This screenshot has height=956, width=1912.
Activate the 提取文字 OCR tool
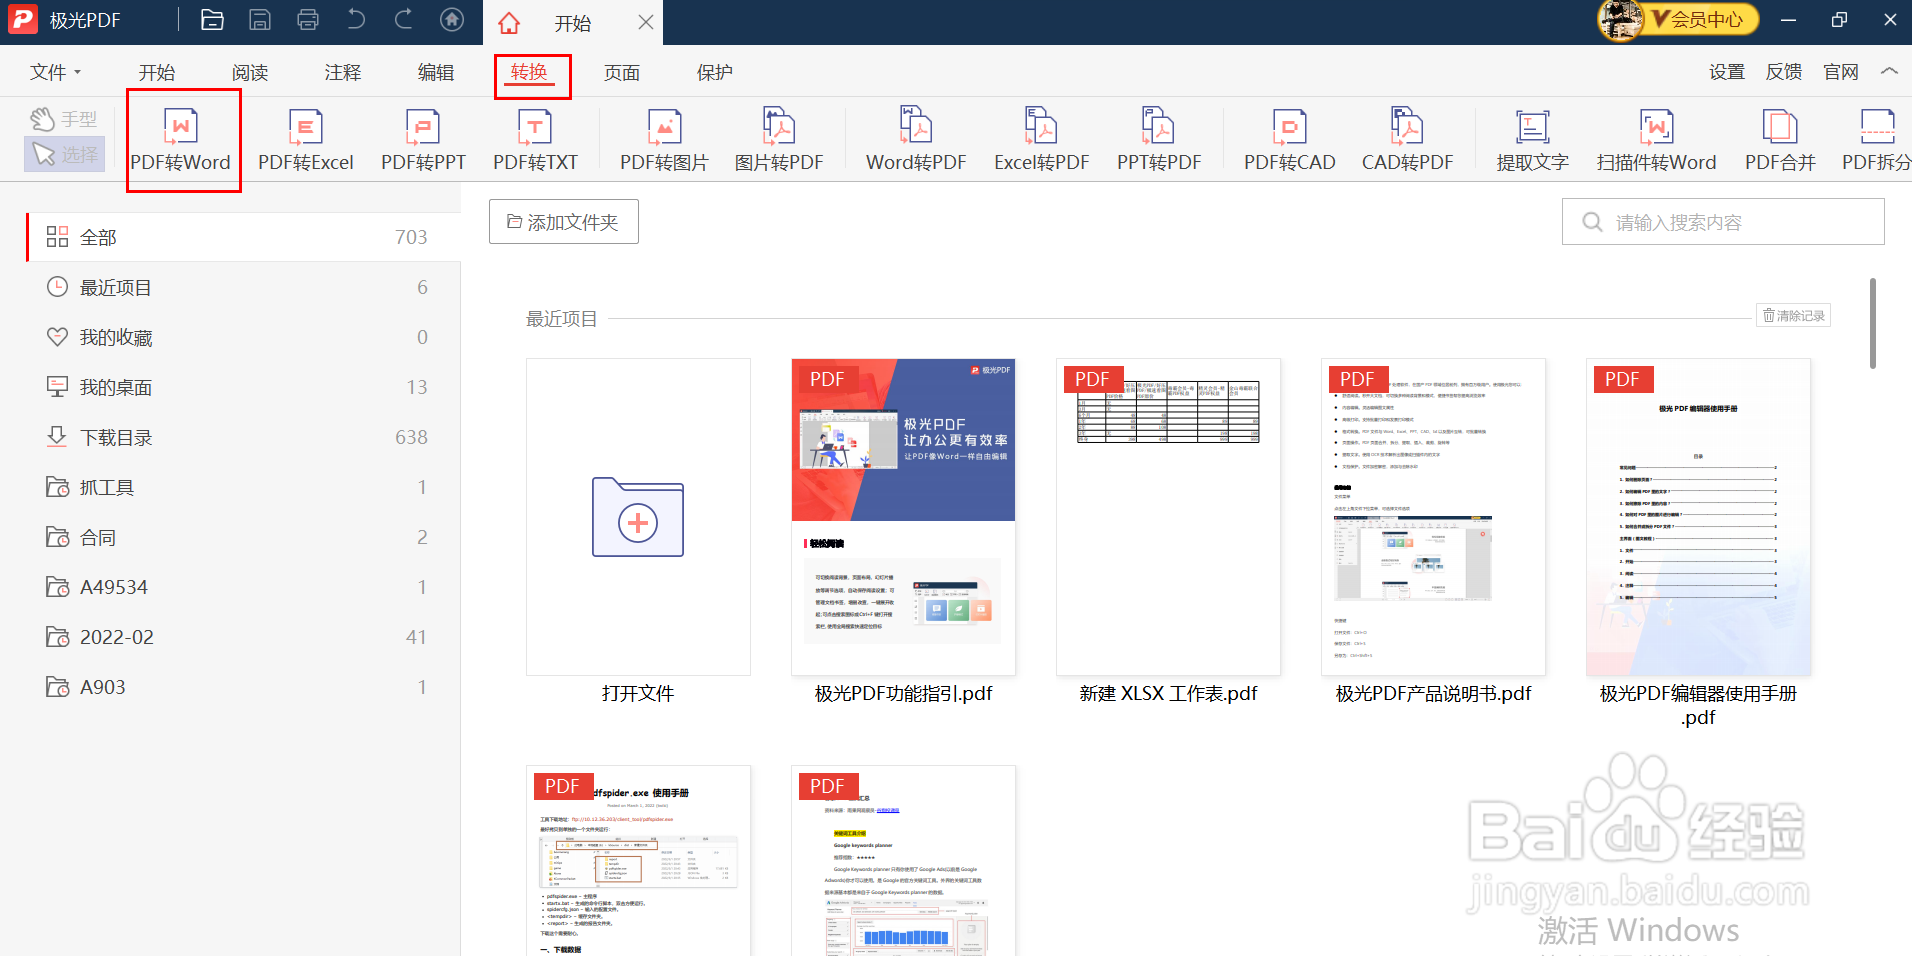pos(1532,140)
